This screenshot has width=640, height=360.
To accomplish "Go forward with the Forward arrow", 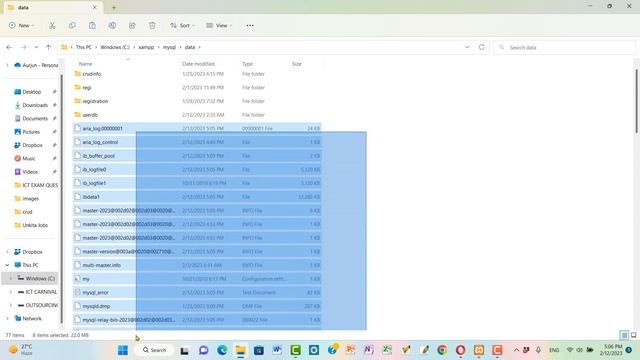I will [x=24, y=47].
